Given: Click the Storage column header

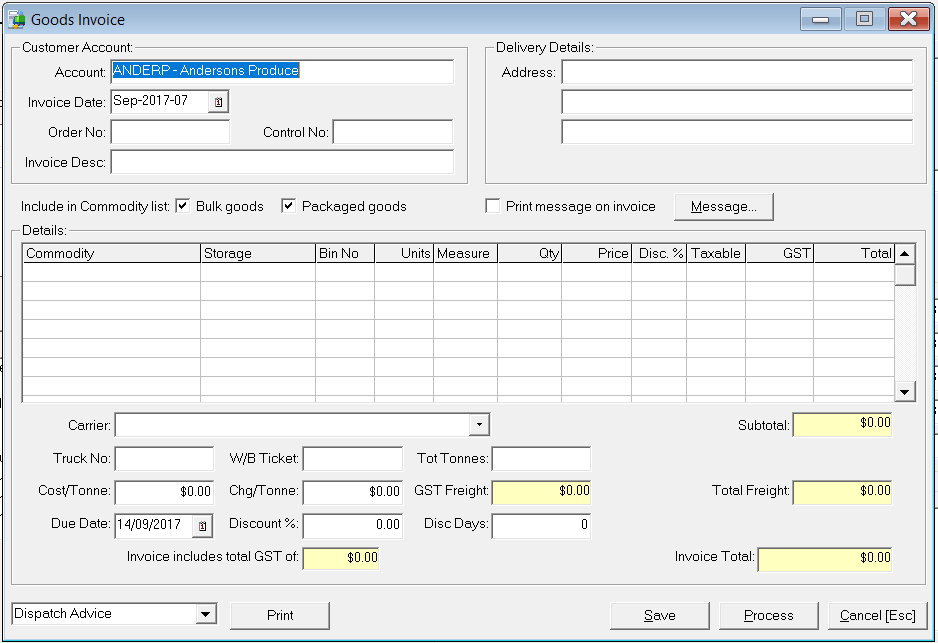Looking at the screenshot, I should click(x=258, y=253).
